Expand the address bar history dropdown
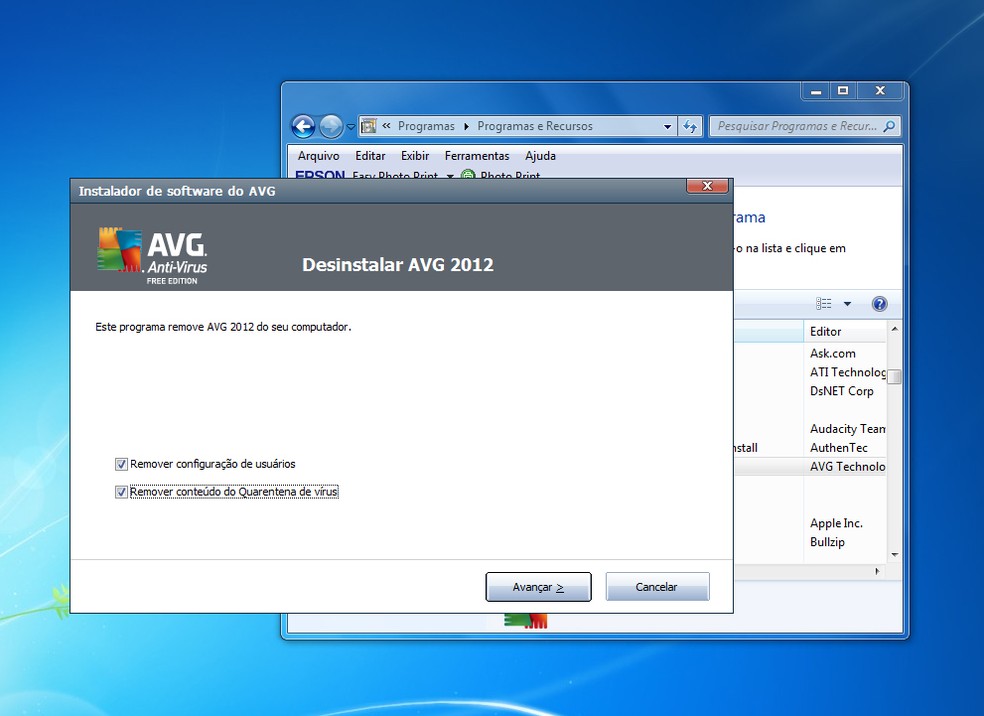The width and height of the screenshot is (984, 716). 667,126
